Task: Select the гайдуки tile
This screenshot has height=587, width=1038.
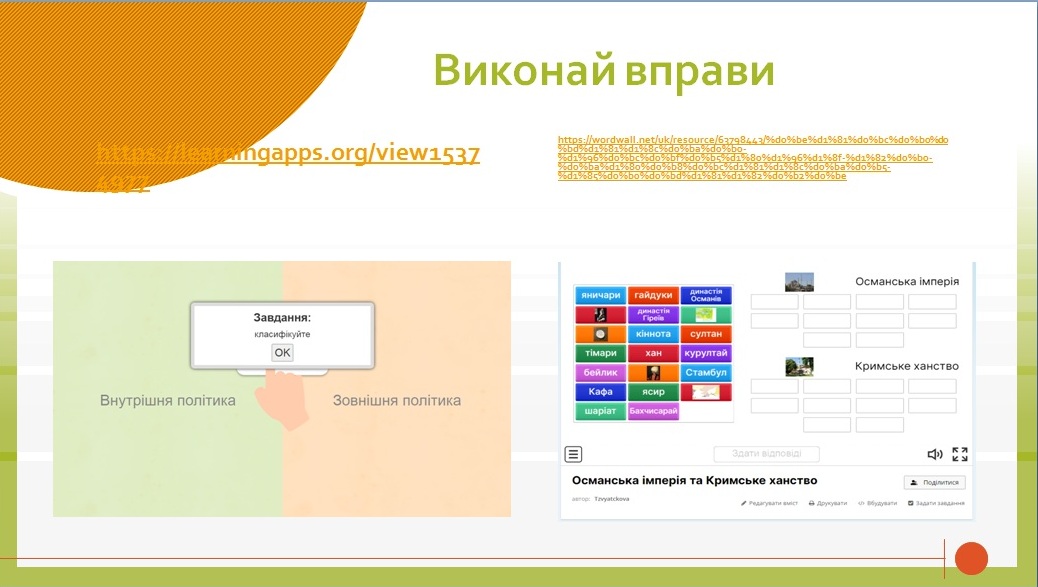Action: tap(653, 295)
